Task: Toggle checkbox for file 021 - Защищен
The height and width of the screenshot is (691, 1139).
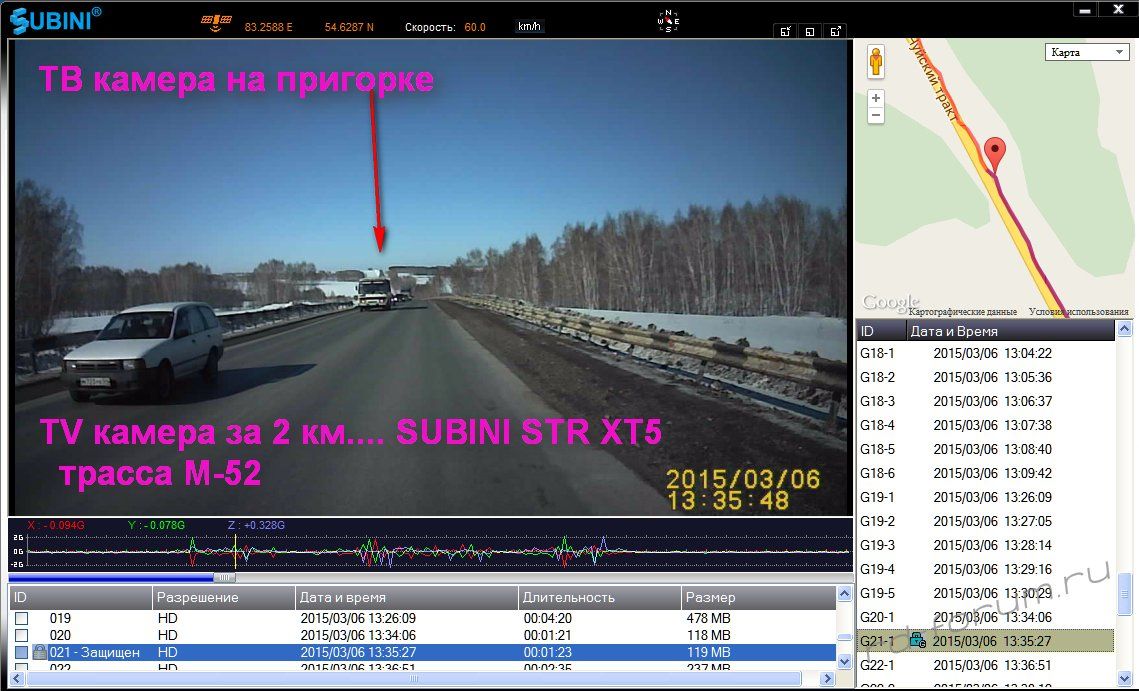Action: [21, 652]
